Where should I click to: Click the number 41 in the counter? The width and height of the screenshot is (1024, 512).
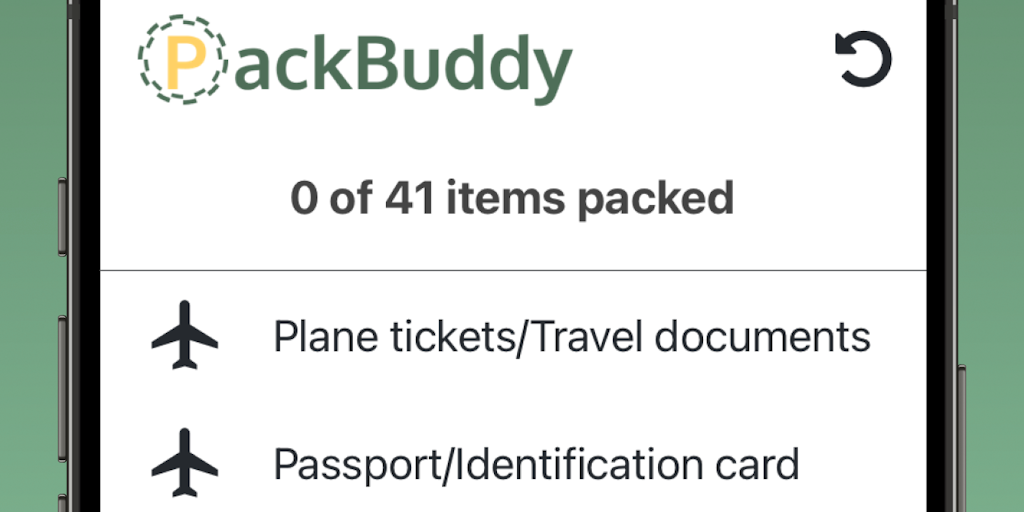click(409, 198)
